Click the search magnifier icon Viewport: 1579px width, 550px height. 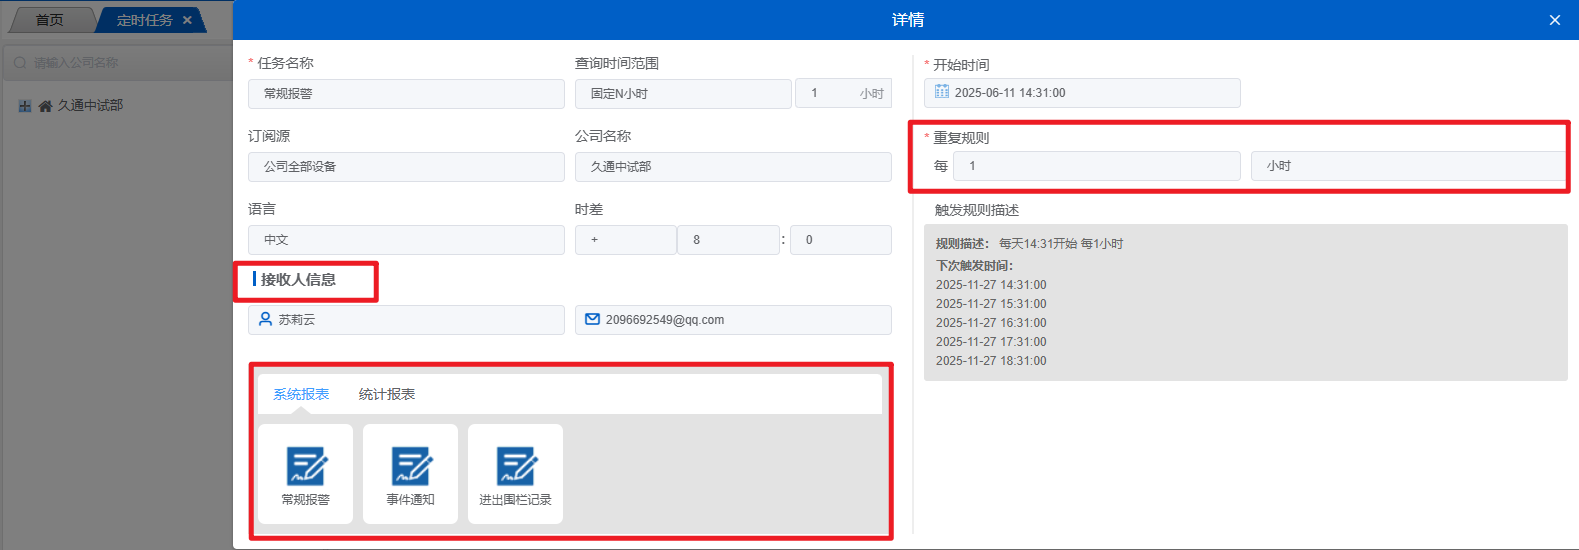20,63
